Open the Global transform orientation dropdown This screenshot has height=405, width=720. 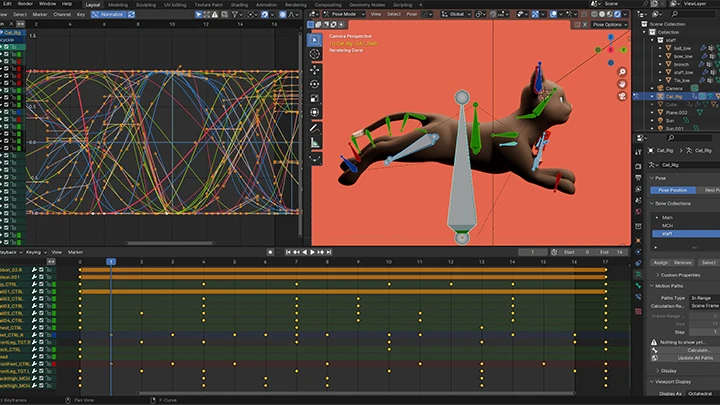coord(456,14)
